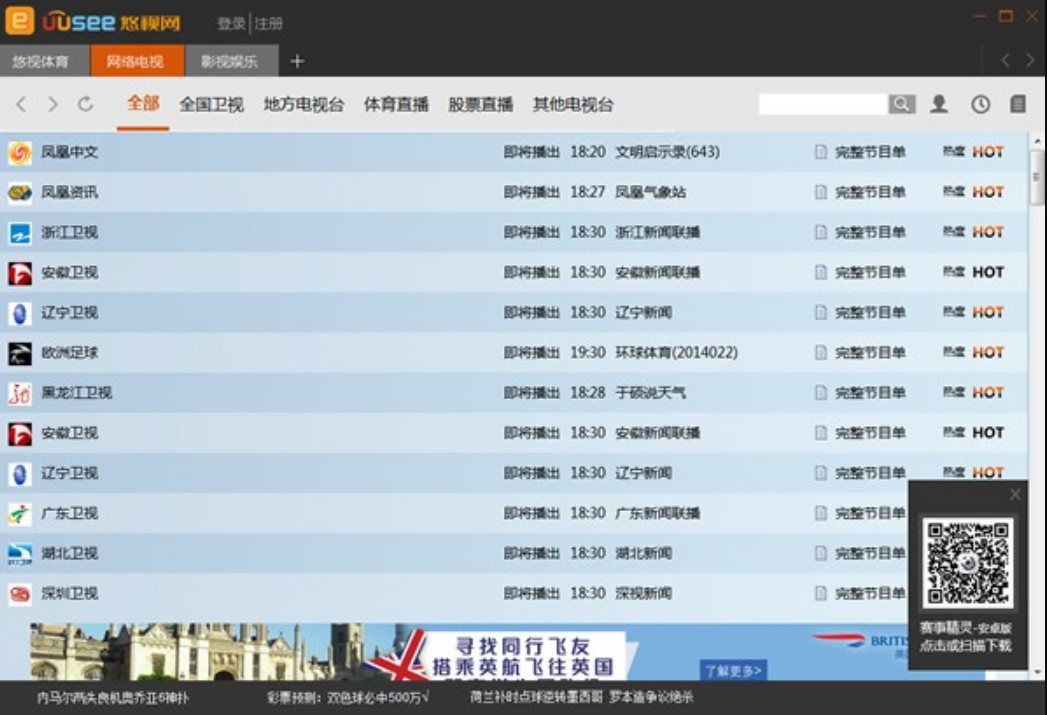Open the playlist document icon in toolbar

tap(1018, 104)
